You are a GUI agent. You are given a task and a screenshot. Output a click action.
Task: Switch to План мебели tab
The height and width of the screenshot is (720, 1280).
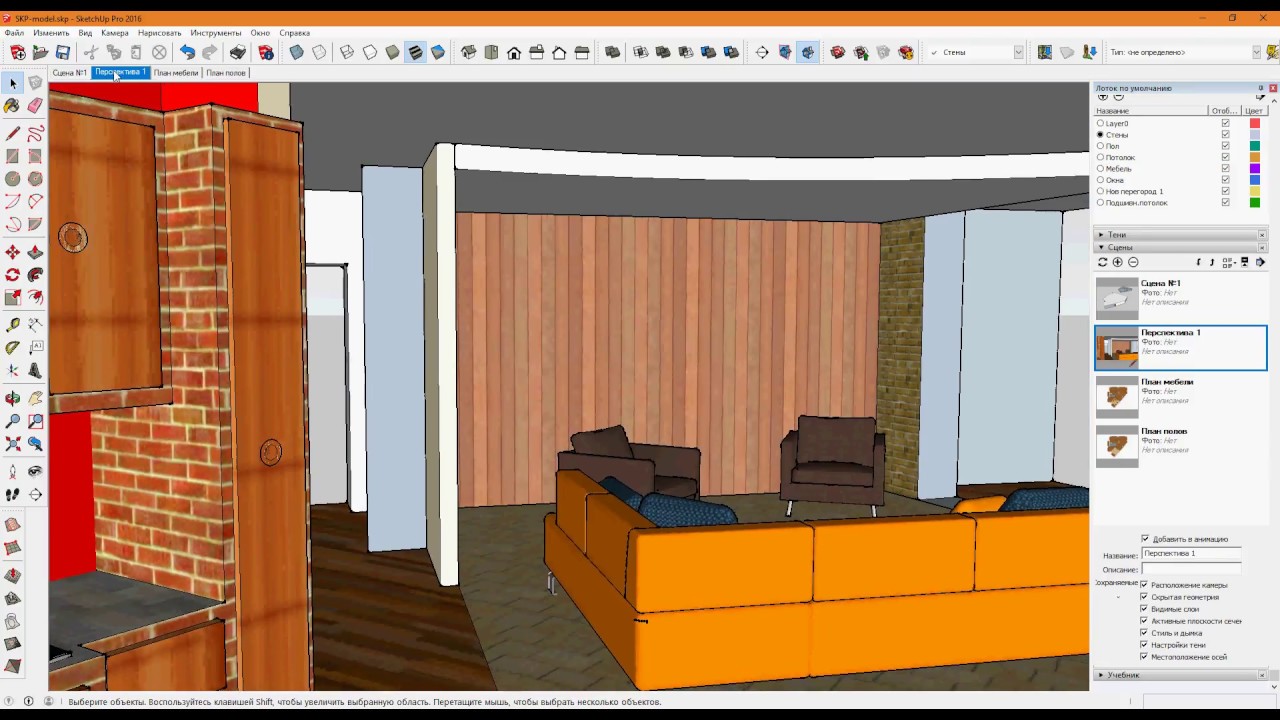(176, 73)
